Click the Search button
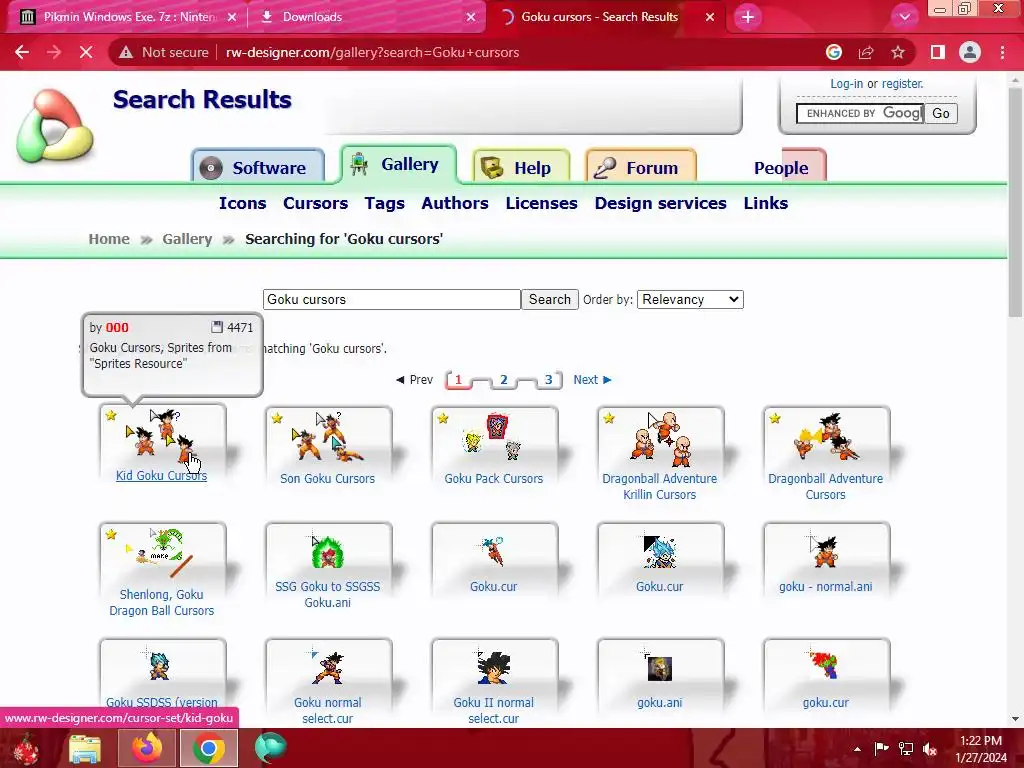Screen dimensions: 1024x768 [x=549, y=299]
